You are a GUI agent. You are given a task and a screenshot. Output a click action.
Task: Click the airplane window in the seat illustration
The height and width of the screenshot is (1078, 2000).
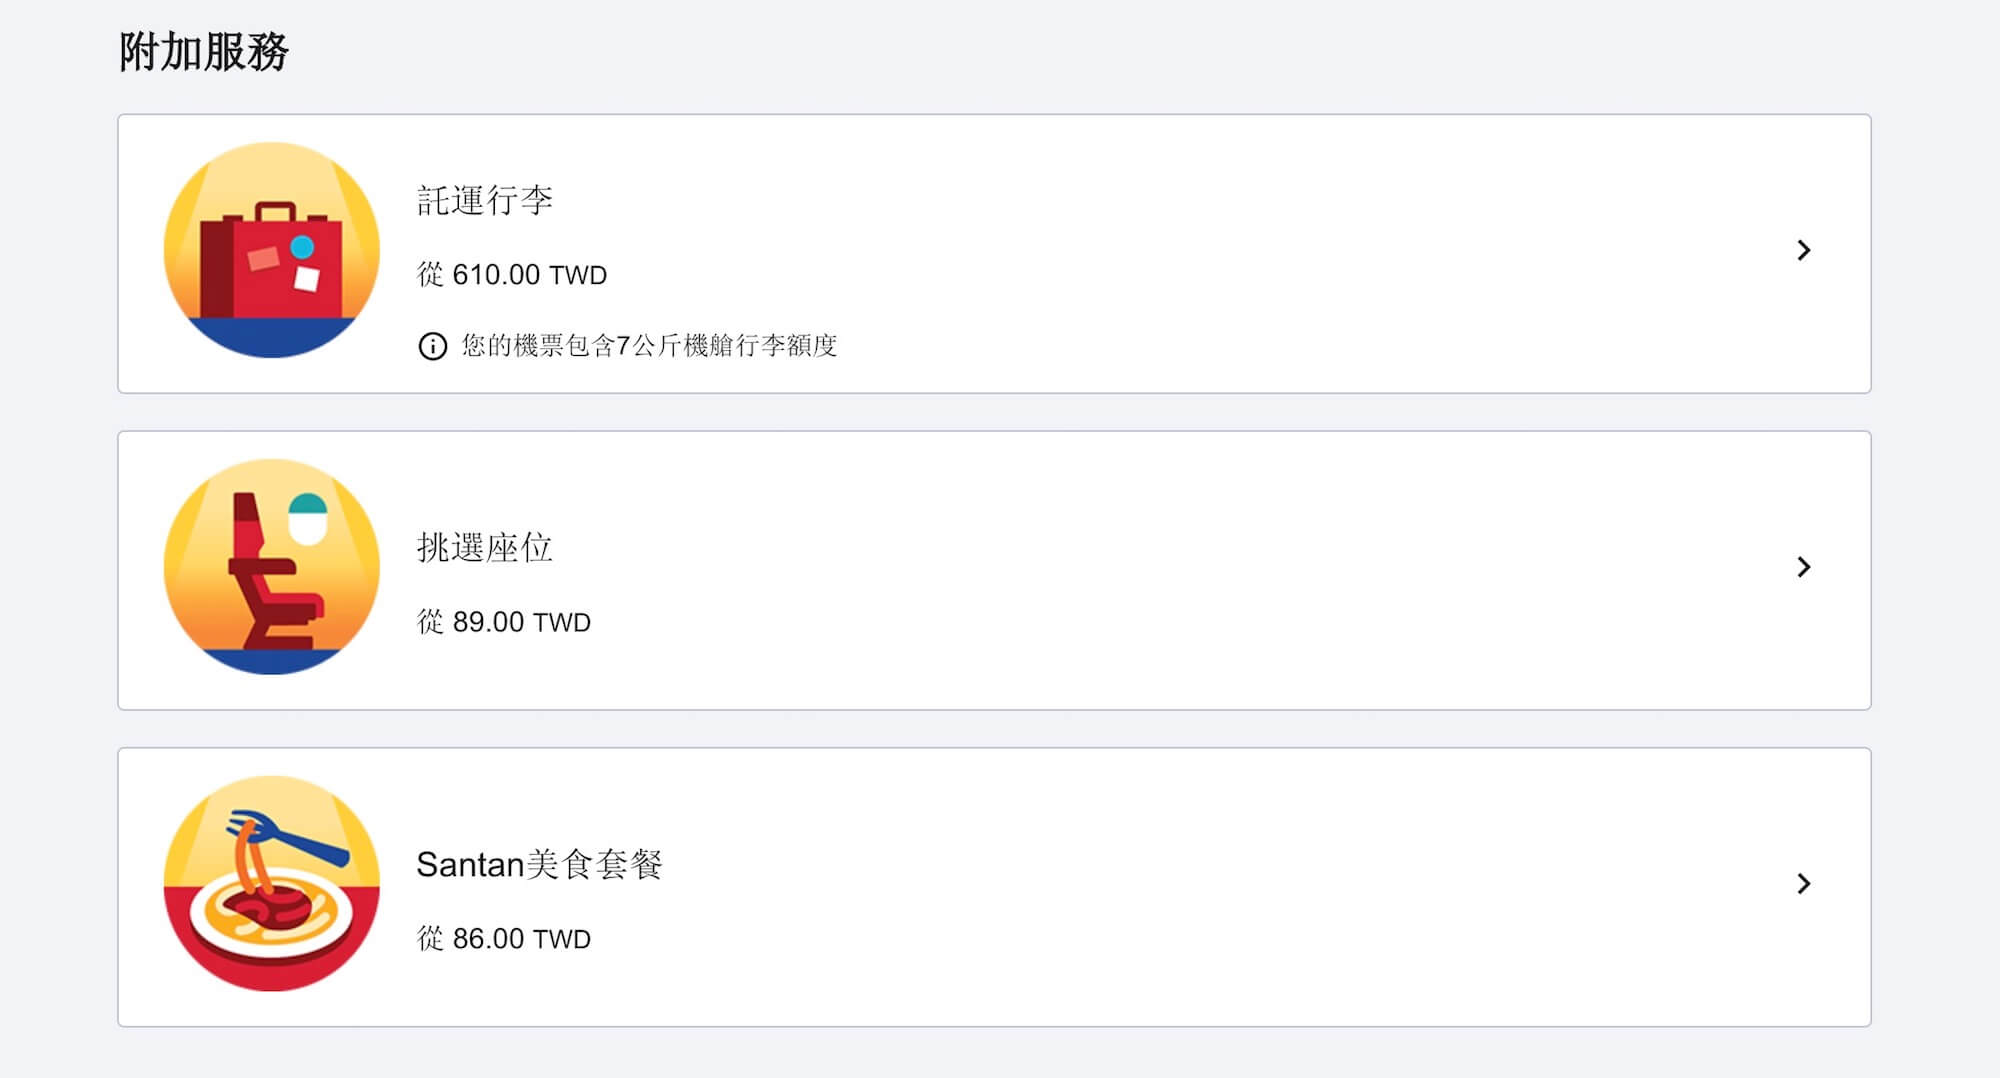click(x=308, y=517)
